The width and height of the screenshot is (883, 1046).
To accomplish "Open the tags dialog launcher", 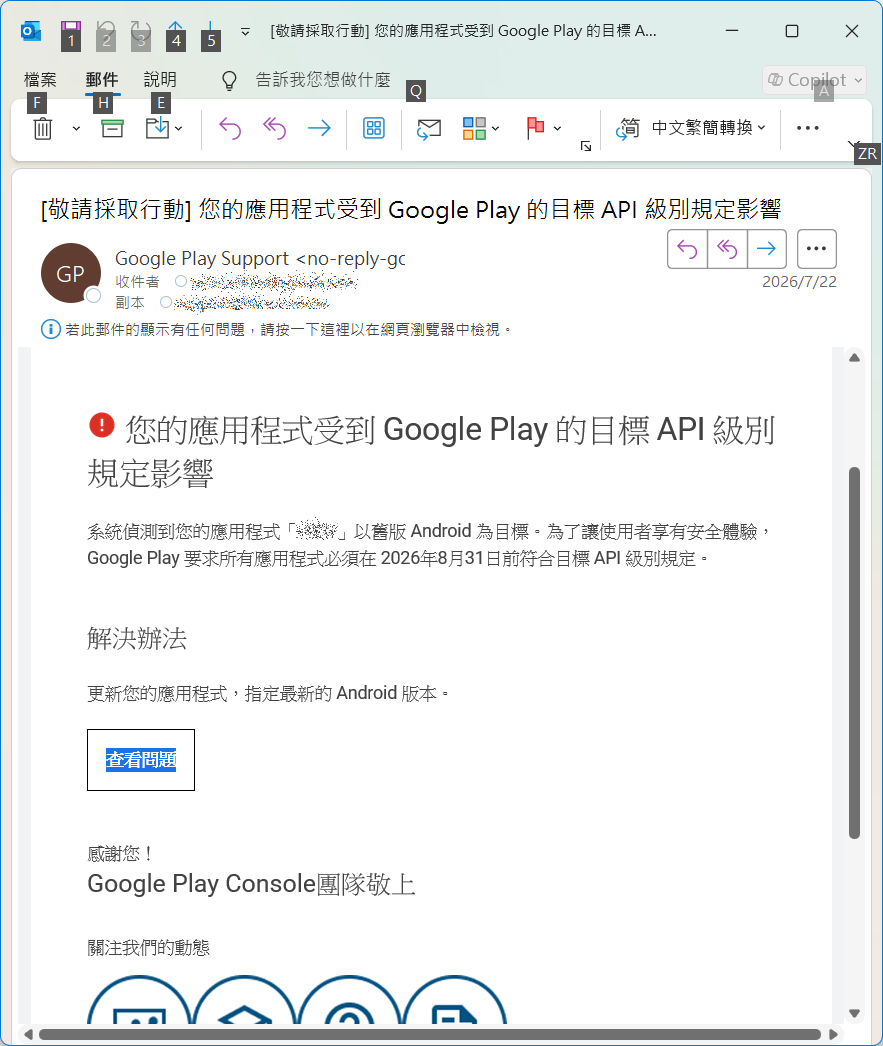I will tap(586, 146).
